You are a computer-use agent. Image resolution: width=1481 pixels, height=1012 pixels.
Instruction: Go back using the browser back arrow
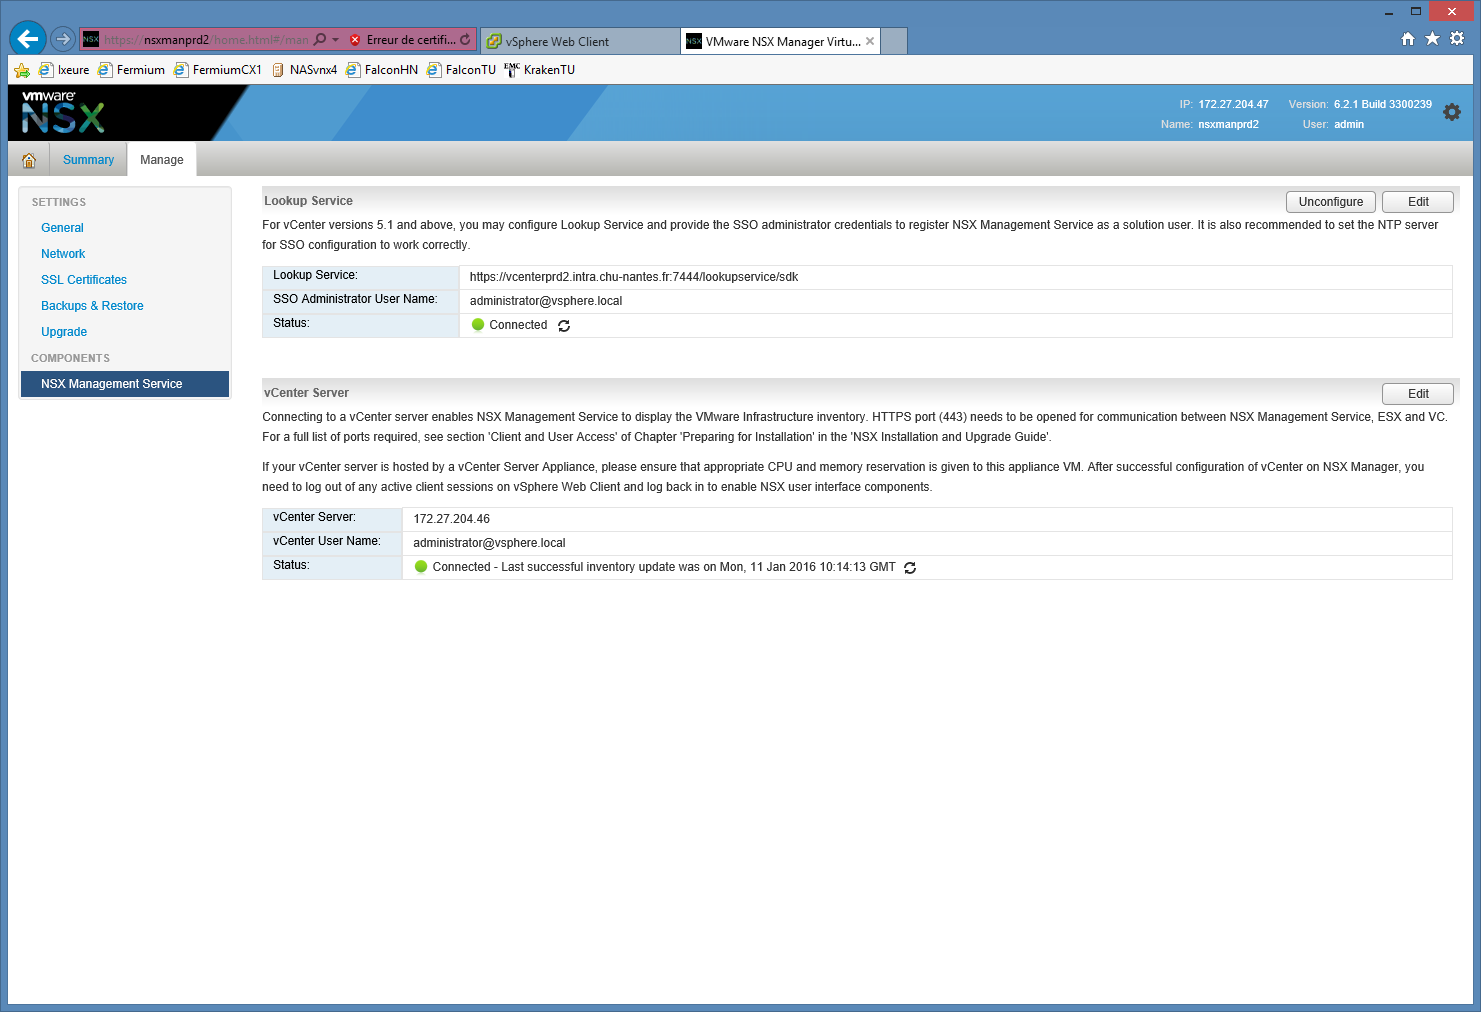click(x=28, y=39)
